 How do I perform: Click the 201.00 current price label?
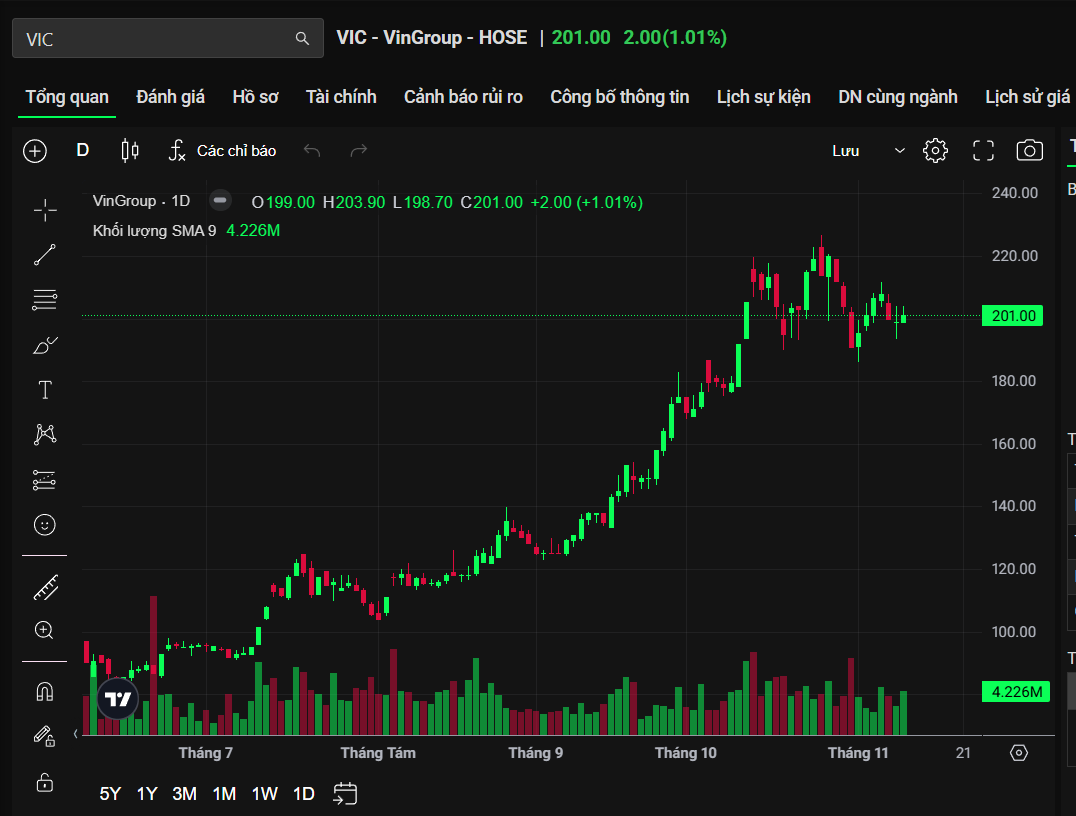1012,316
